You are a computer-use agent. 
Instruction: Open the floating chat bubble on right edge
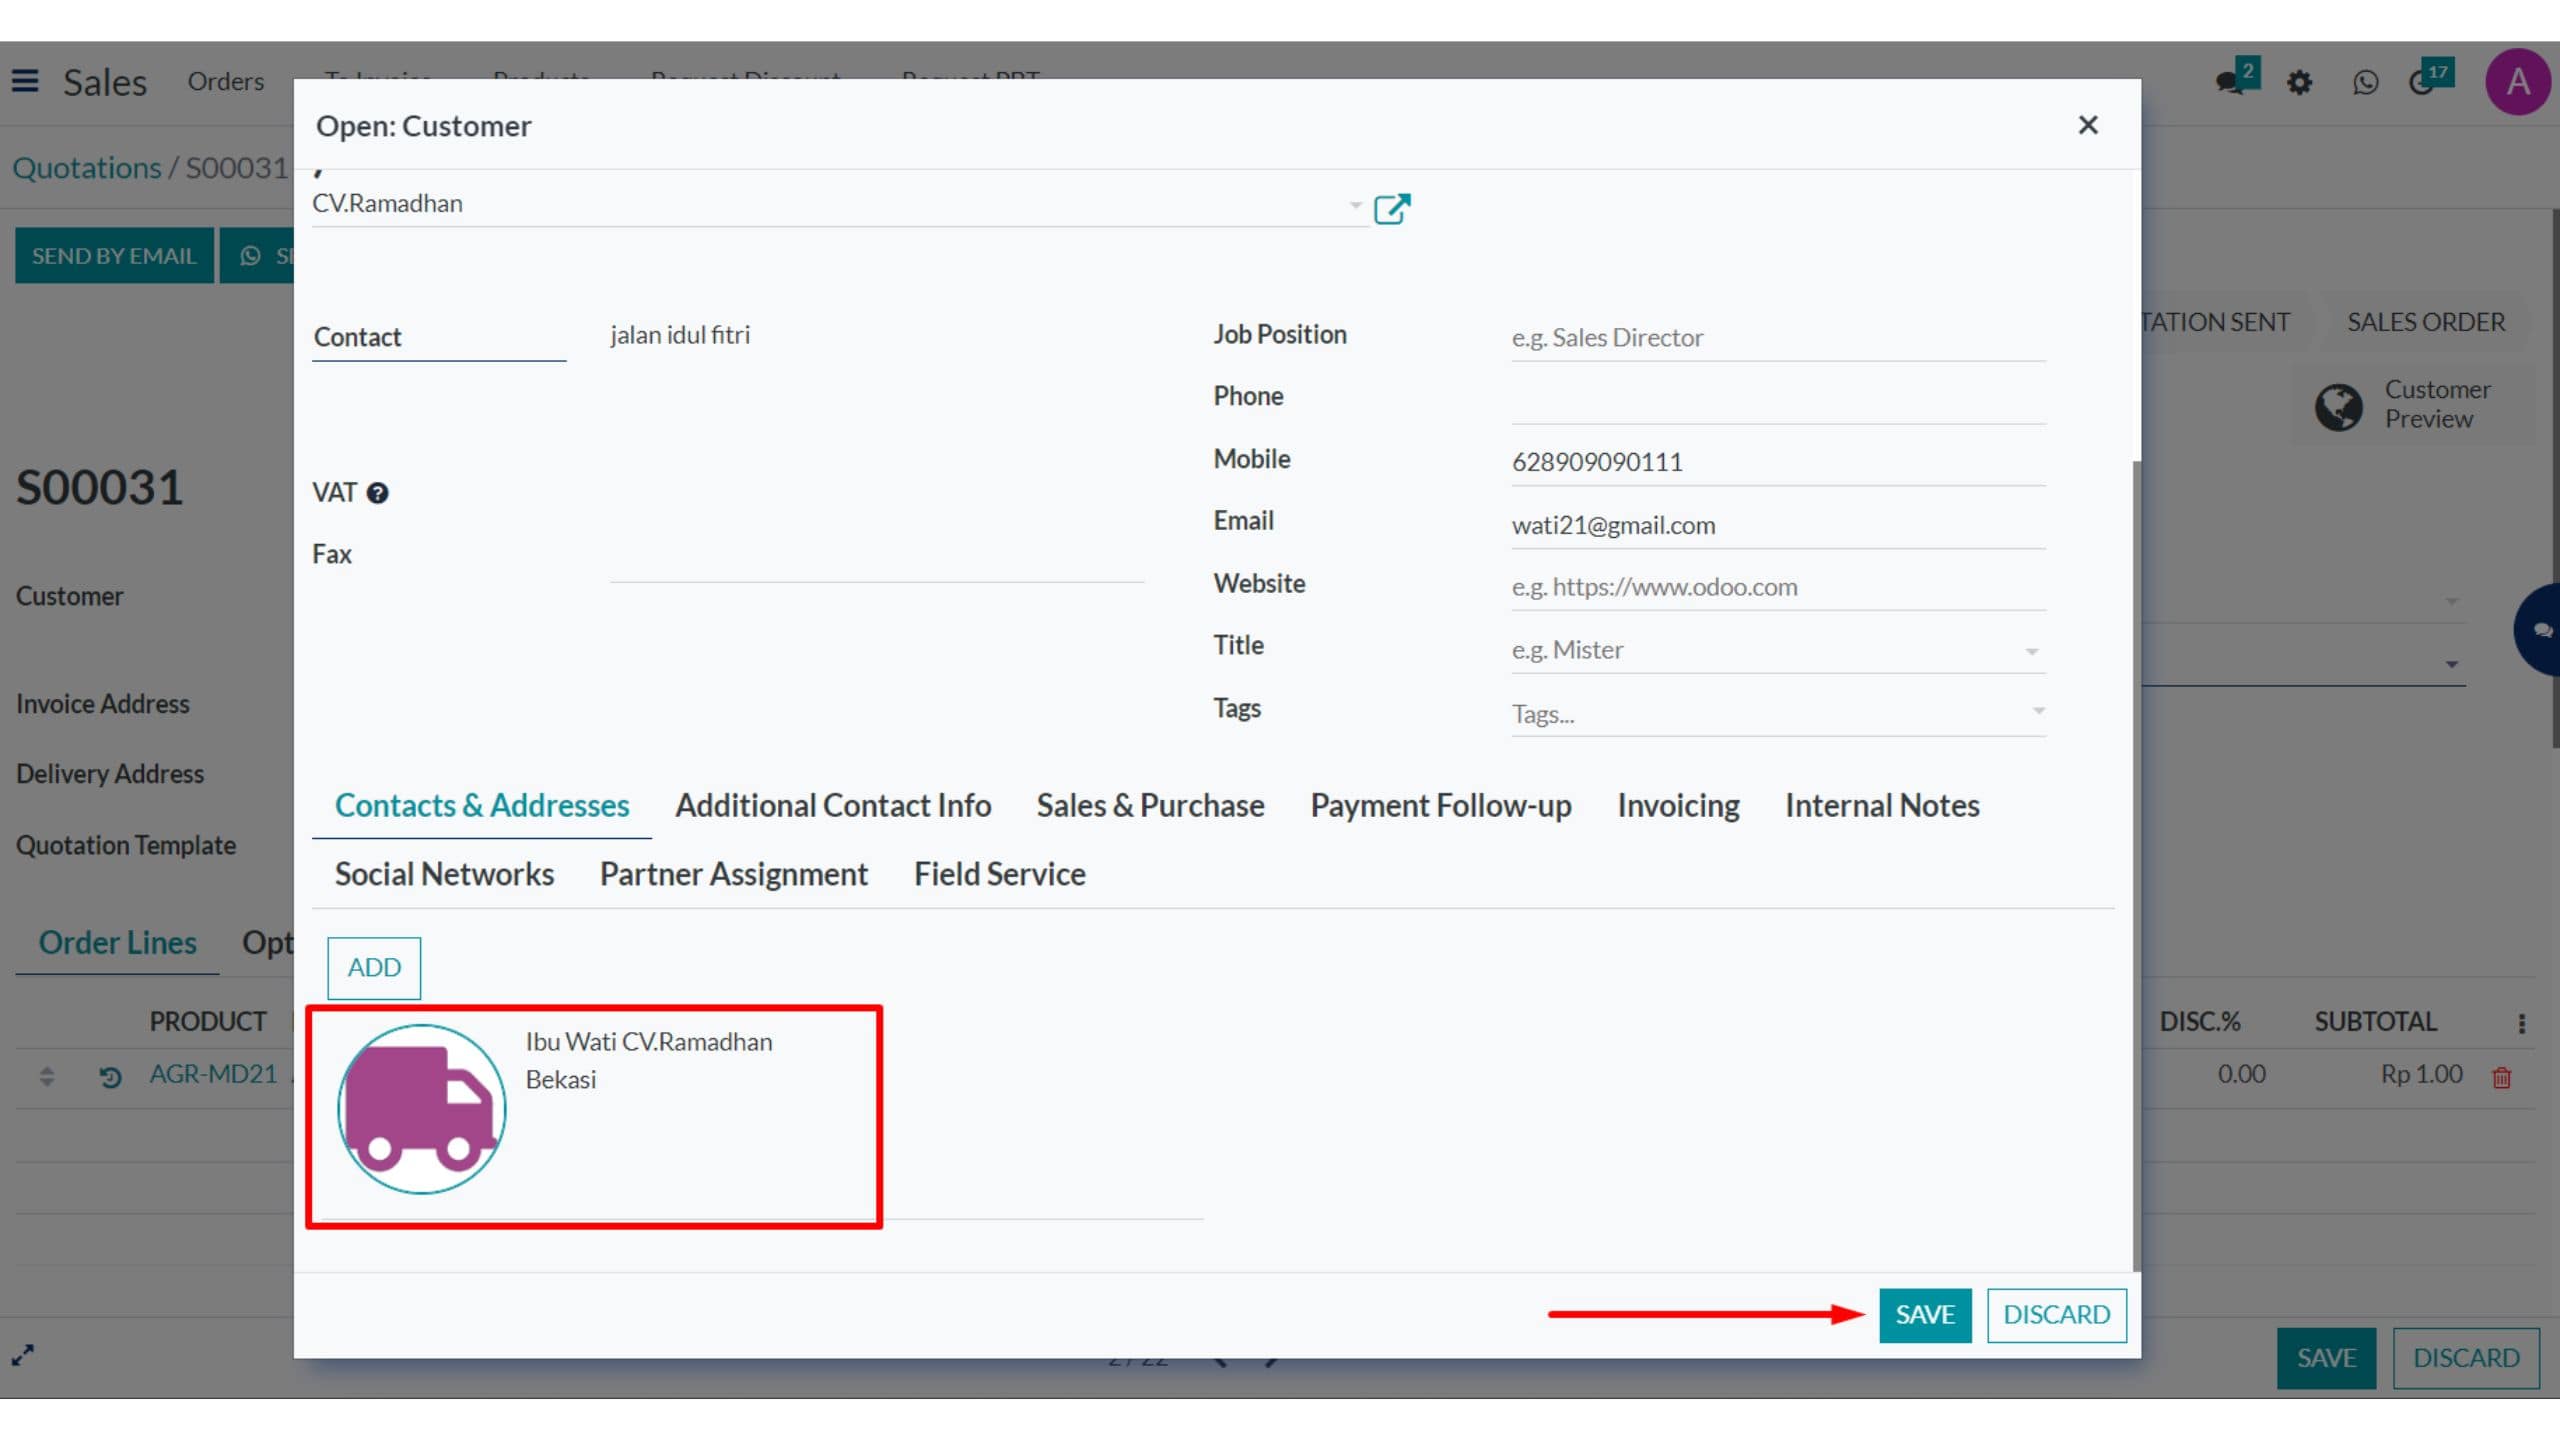[x=2538, y=630]
